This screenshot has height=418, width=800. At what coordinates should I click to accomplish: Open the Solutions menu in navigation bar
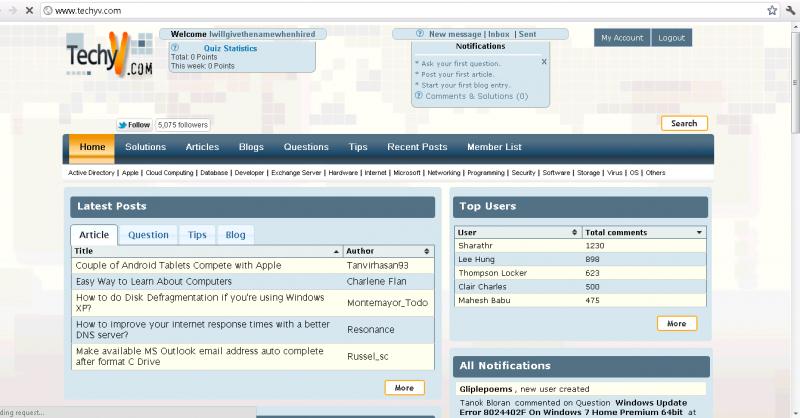(x=145, y=147)
